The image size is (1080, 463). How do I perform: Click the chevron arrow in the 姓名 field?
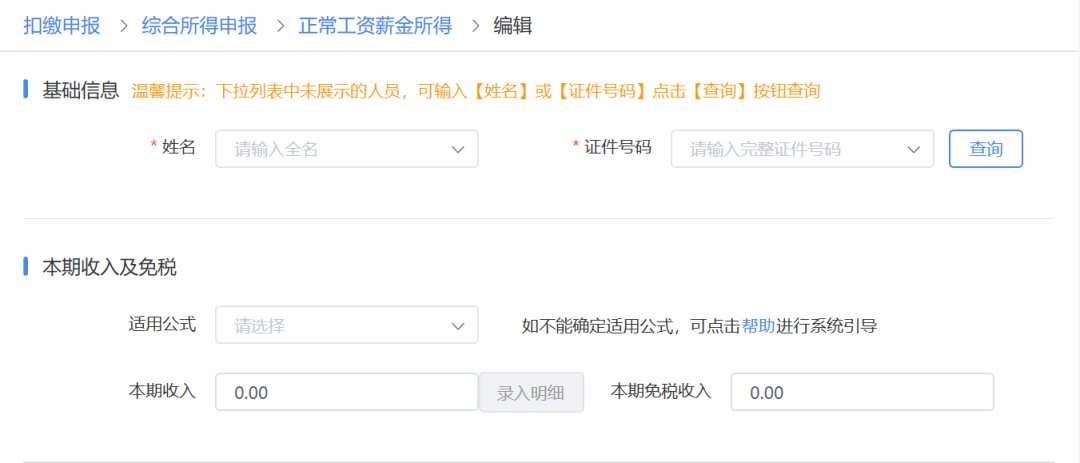(457, 149)
